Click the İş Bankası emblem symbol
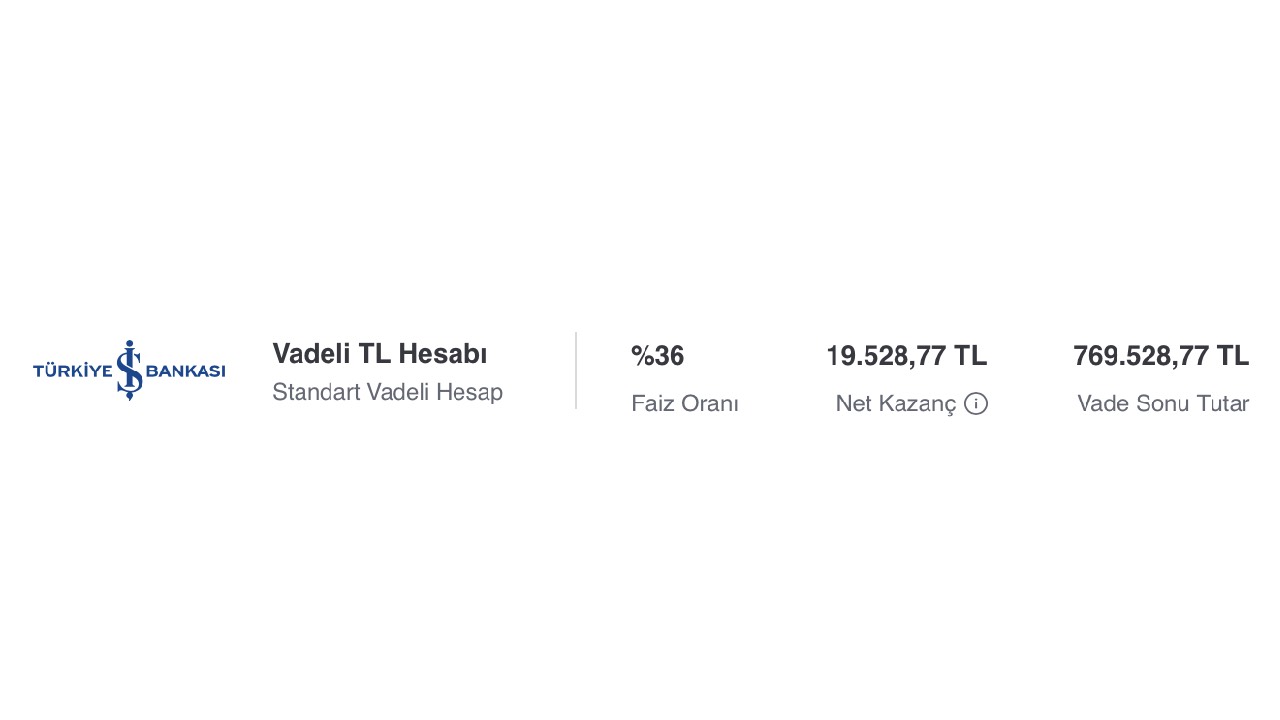1280x720 pixels. click(x=129, y=370)
